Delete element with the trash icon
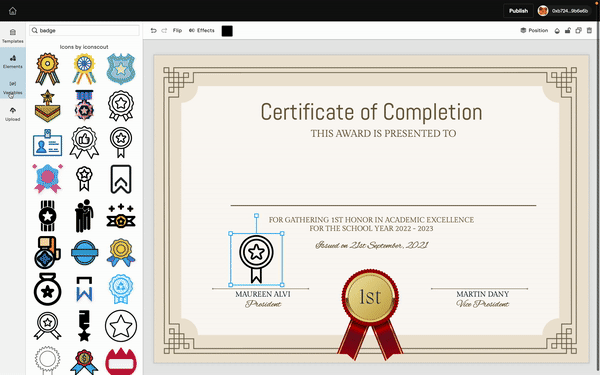 589,31
